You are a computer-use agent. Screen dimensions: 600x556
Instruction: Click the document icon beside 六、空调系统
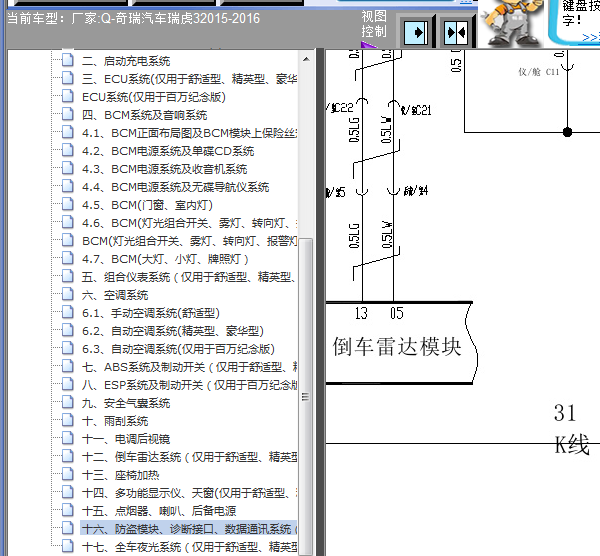68,294
